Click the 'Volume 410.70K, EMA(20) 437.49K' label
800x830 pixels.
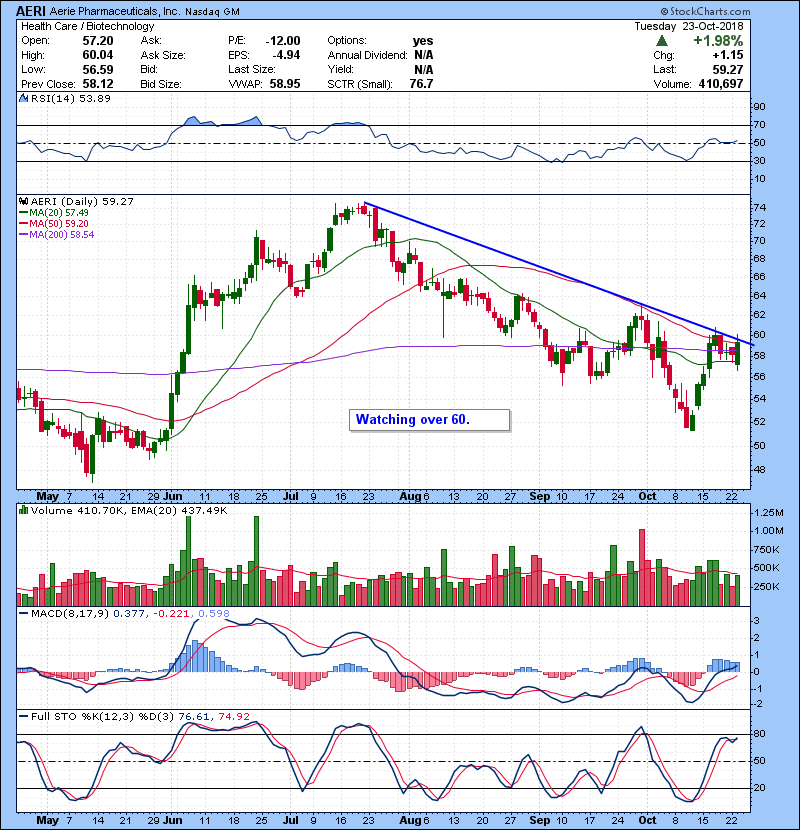[x=129, y=511]
